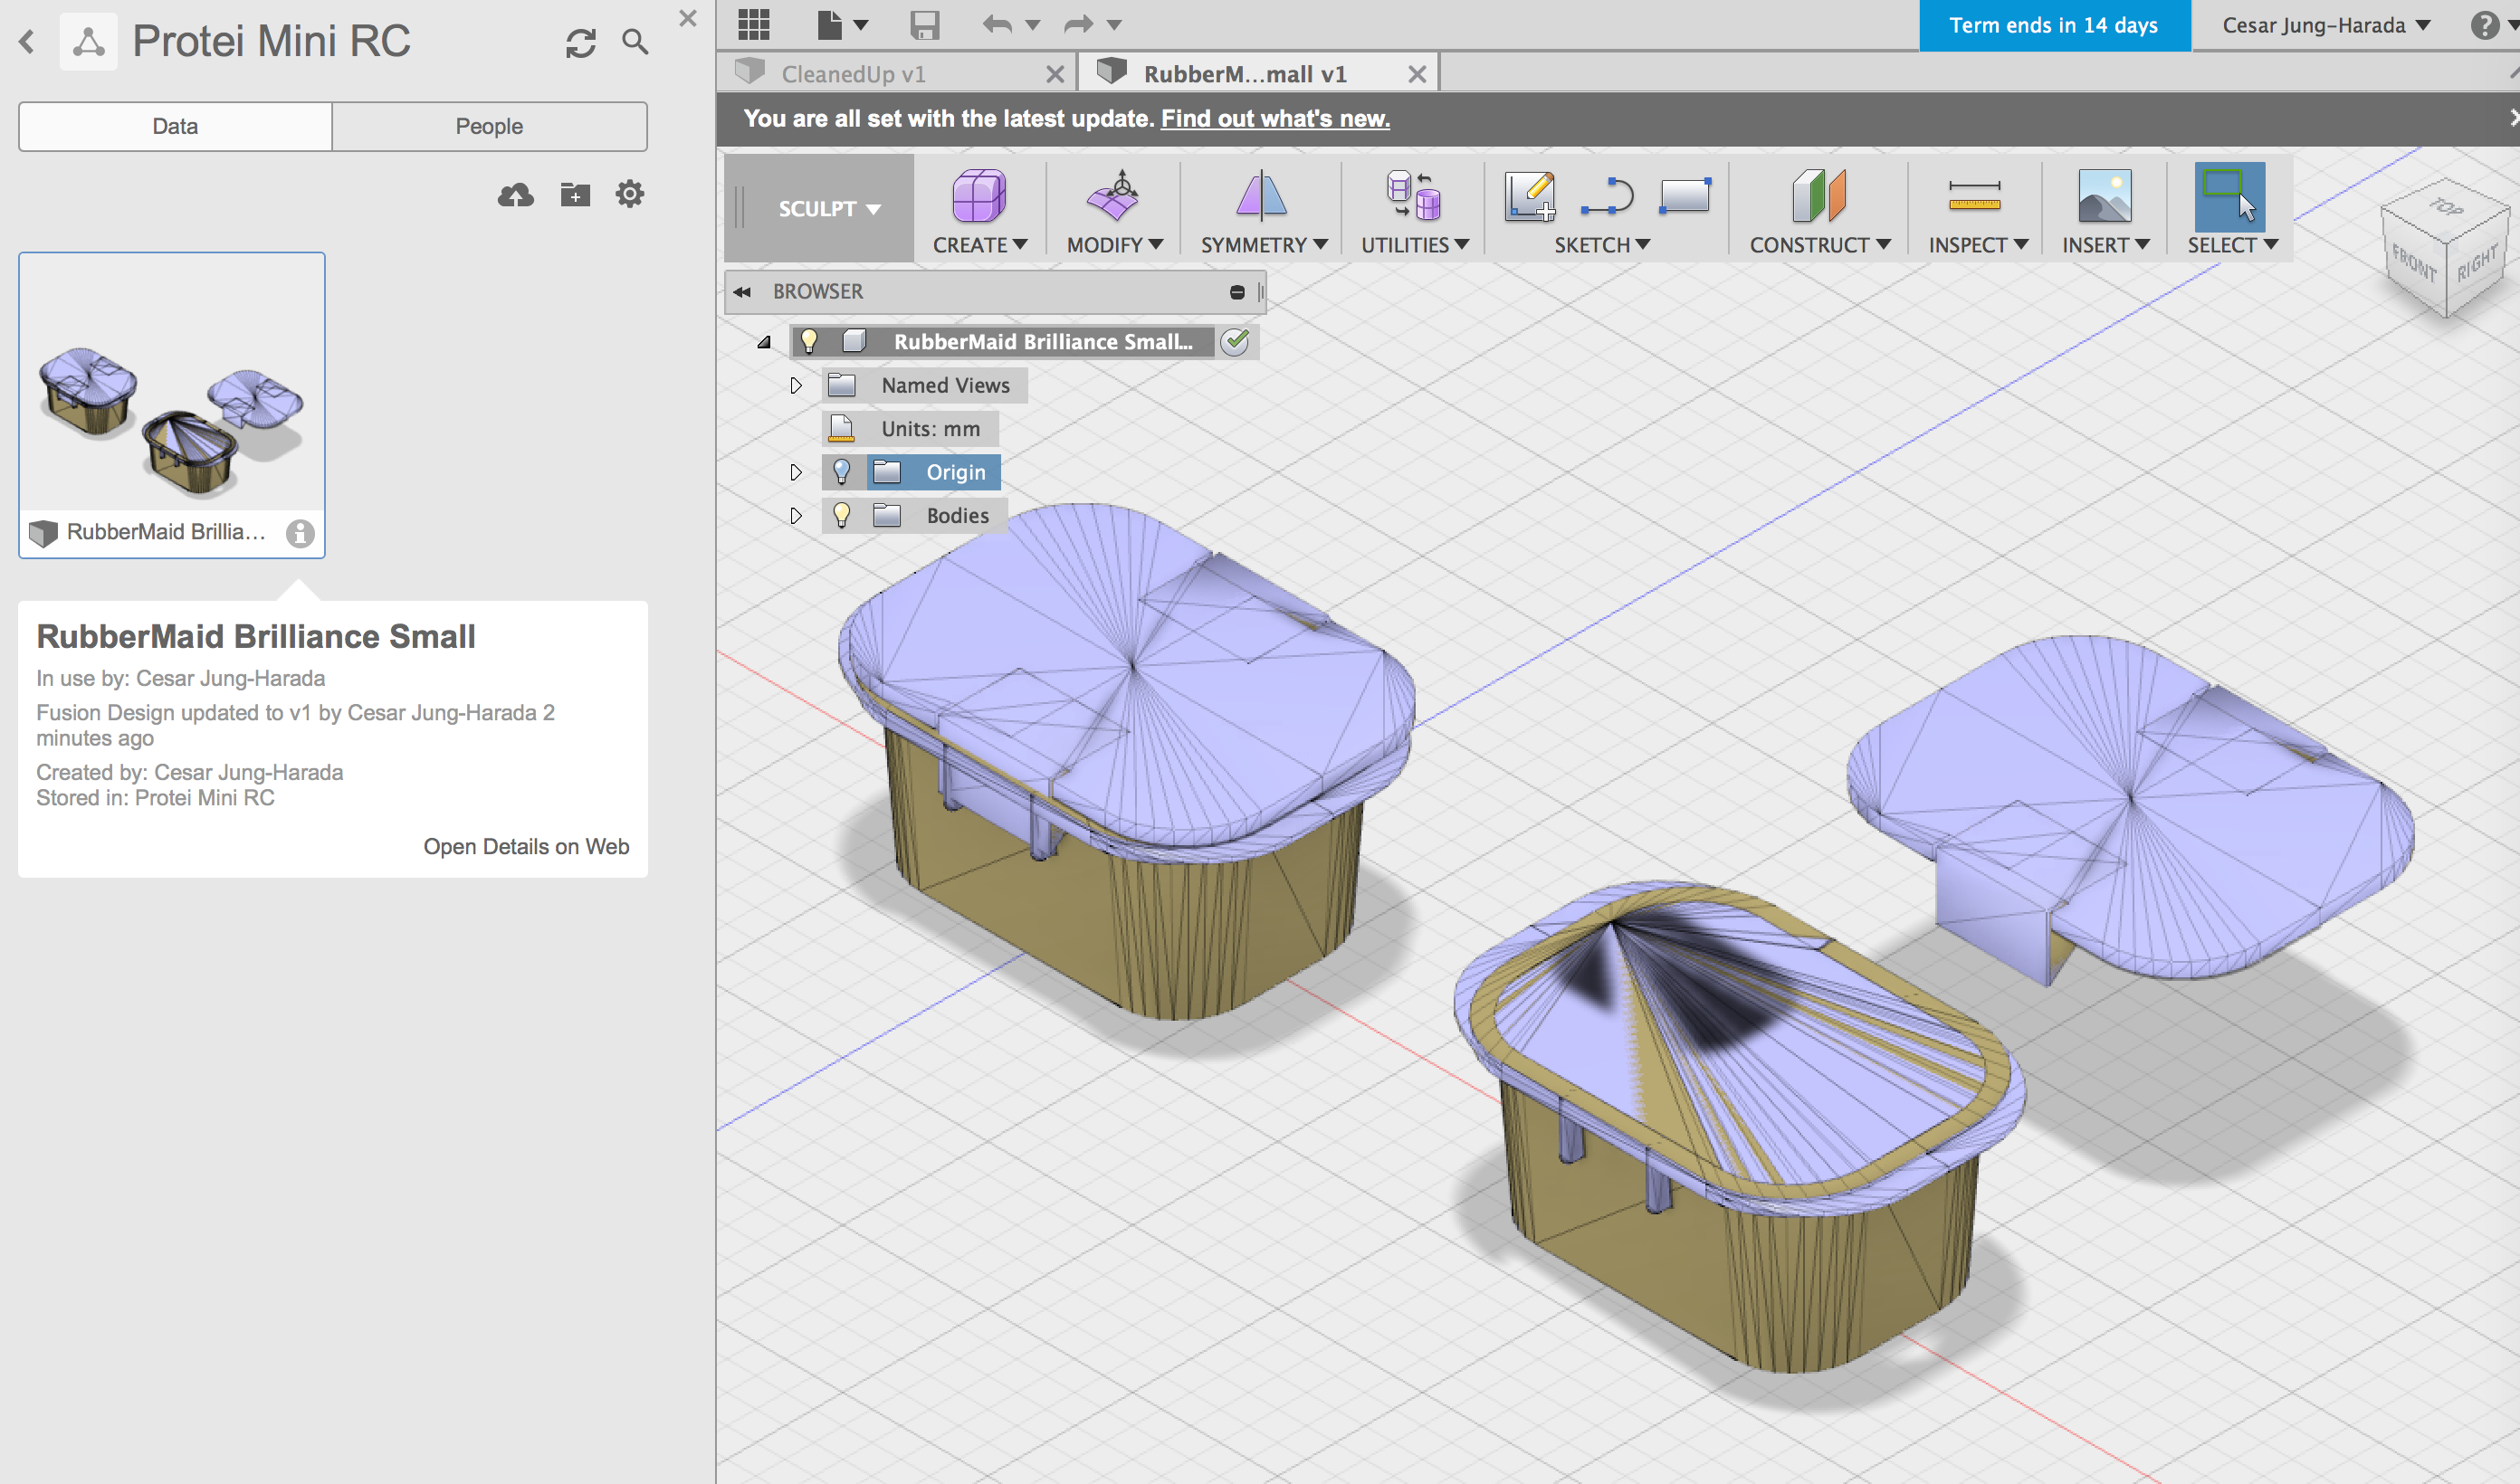Toggle Bodies folder visibility lightbulb
Viewport: 2520px width, 1484px height.
tap(842, 515)
